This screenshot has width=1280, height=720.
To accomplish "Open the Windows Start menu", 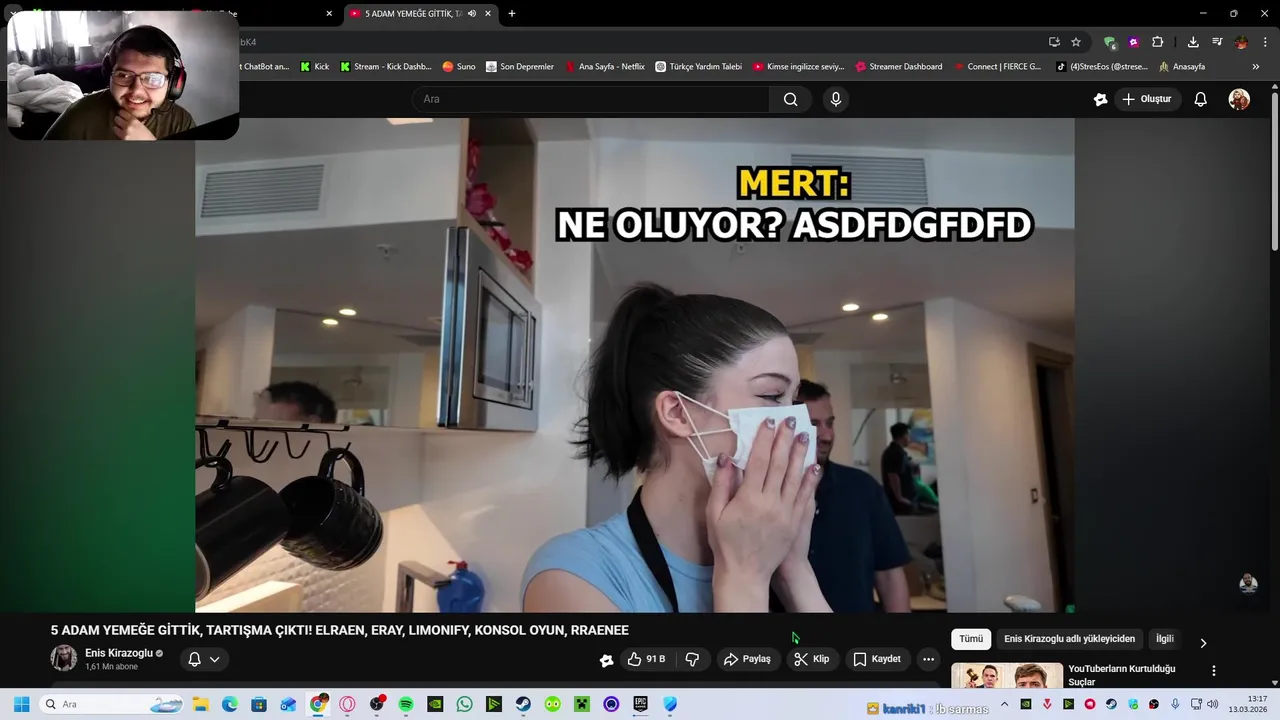I will (x=21, y=704).
